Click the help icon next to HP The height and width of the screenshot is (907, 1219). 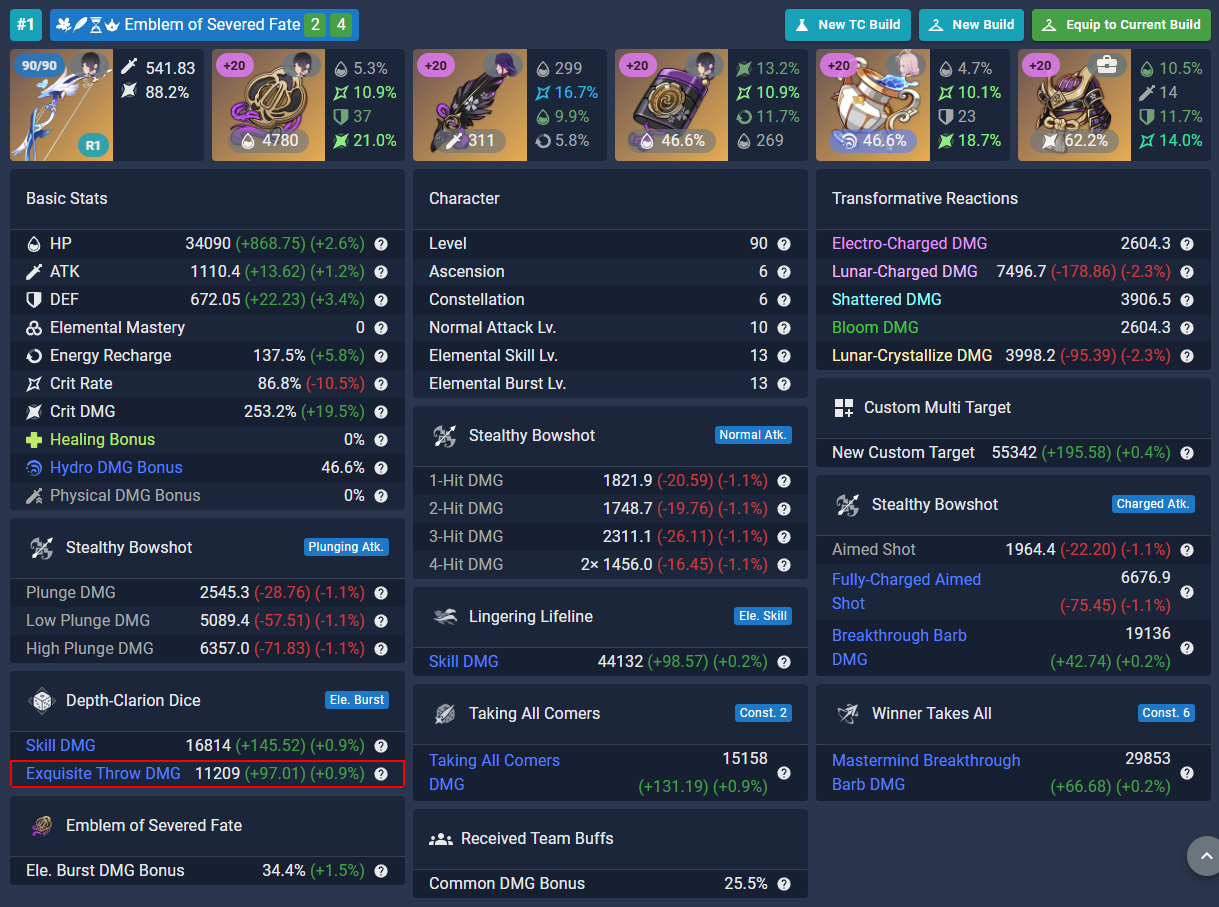click(381, 244)
